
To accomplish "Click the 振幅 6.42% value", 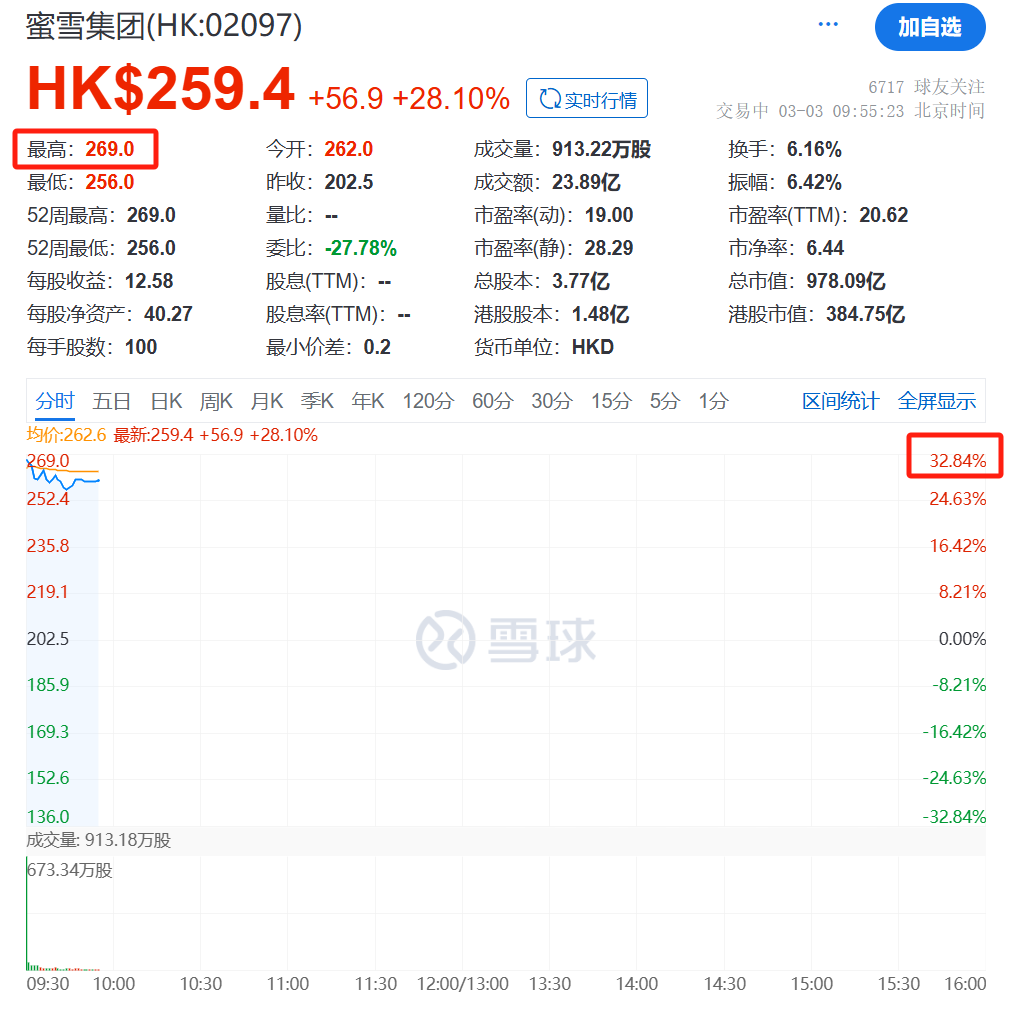I will tap(814, 182).
